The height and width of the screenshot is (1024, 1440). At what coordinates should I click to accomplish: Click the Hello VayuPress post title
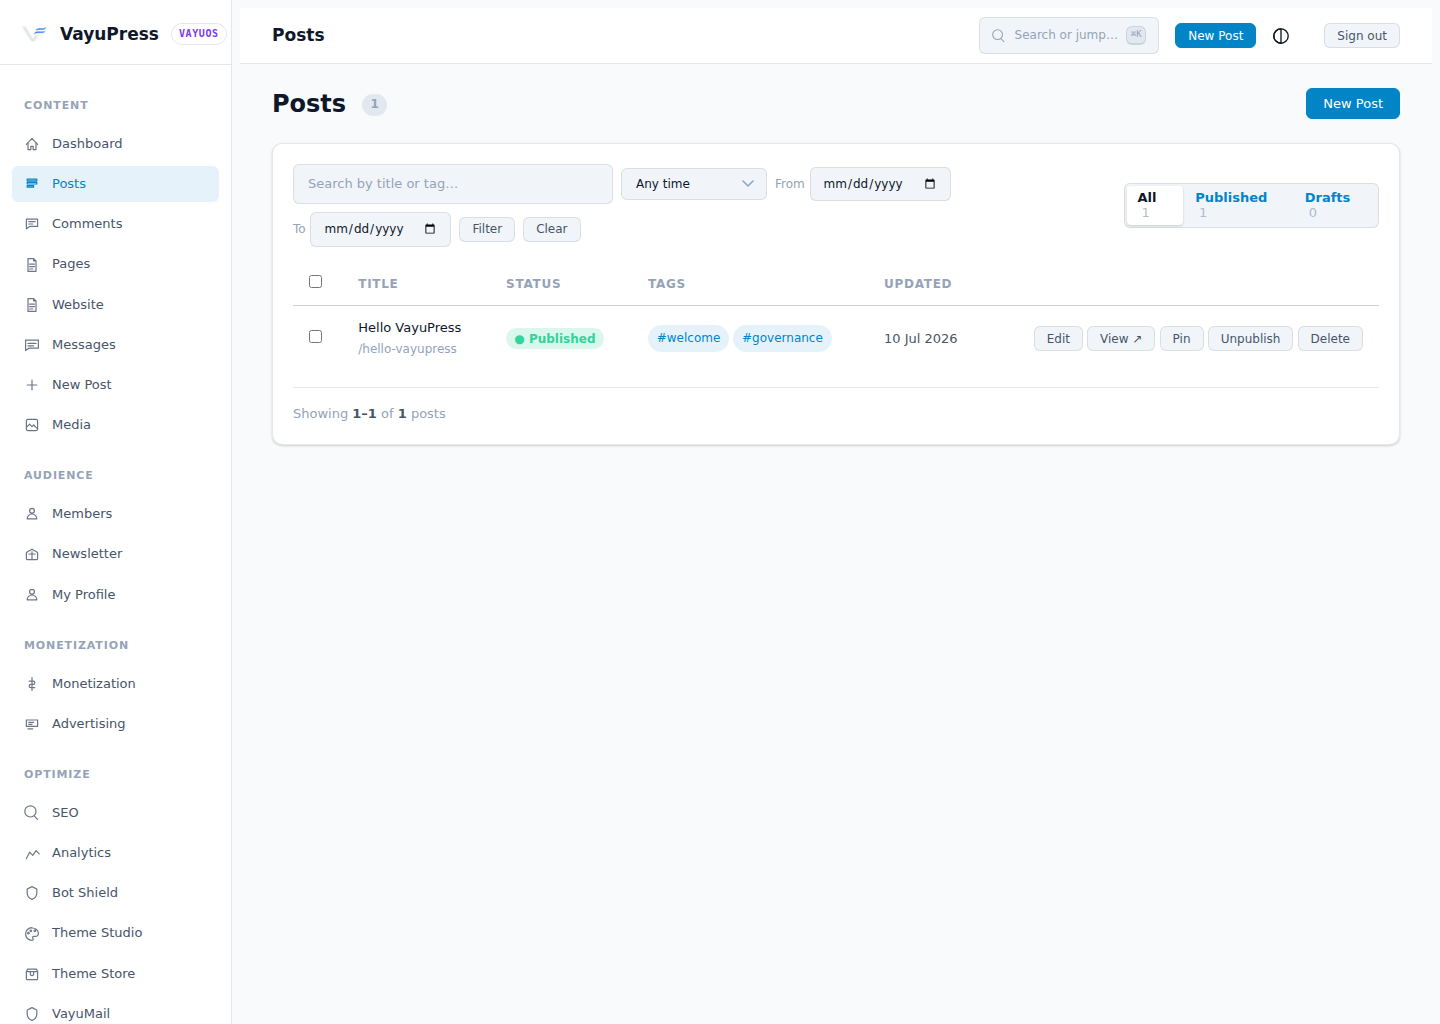point(410,328)
